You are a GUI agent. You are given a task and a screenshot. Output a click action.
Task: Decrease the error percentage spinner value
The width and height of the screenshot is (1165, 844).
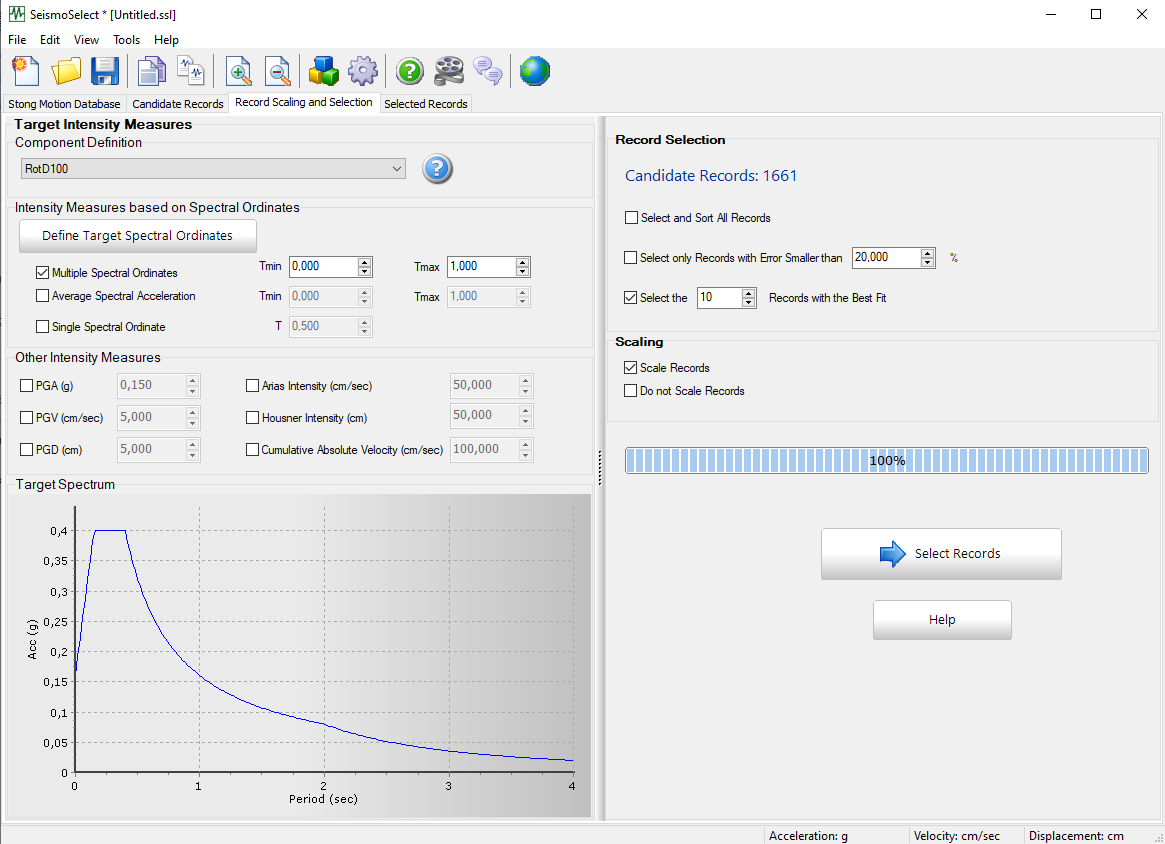[x=928, y=263]
